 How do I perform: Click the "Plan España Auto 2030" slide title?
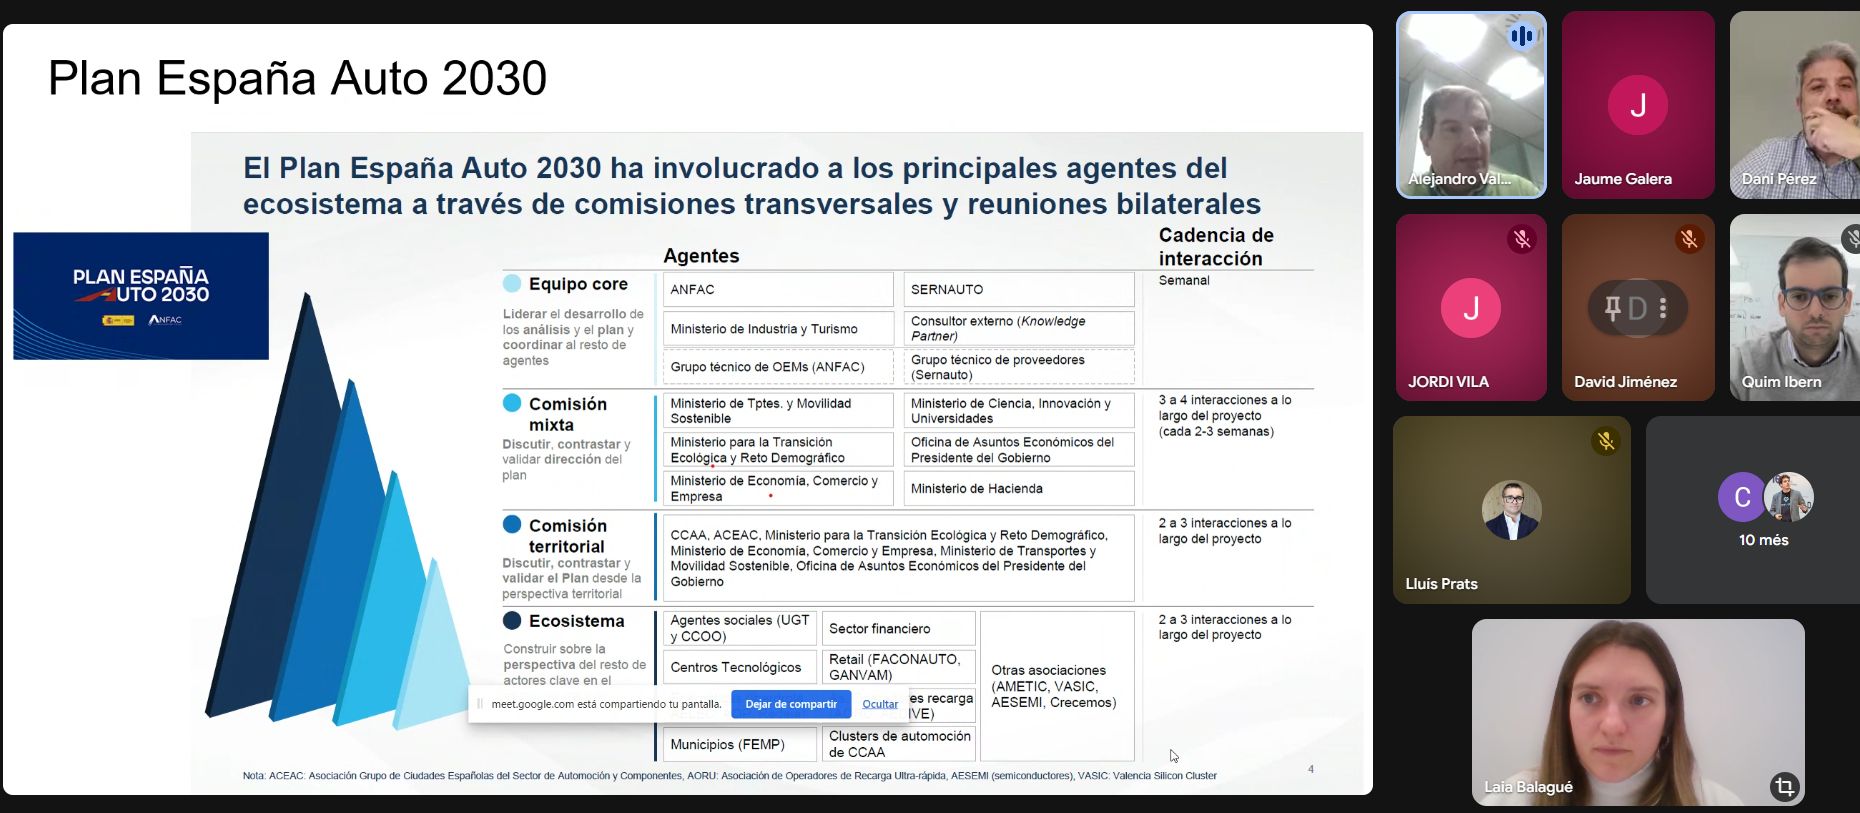[298, 78]
